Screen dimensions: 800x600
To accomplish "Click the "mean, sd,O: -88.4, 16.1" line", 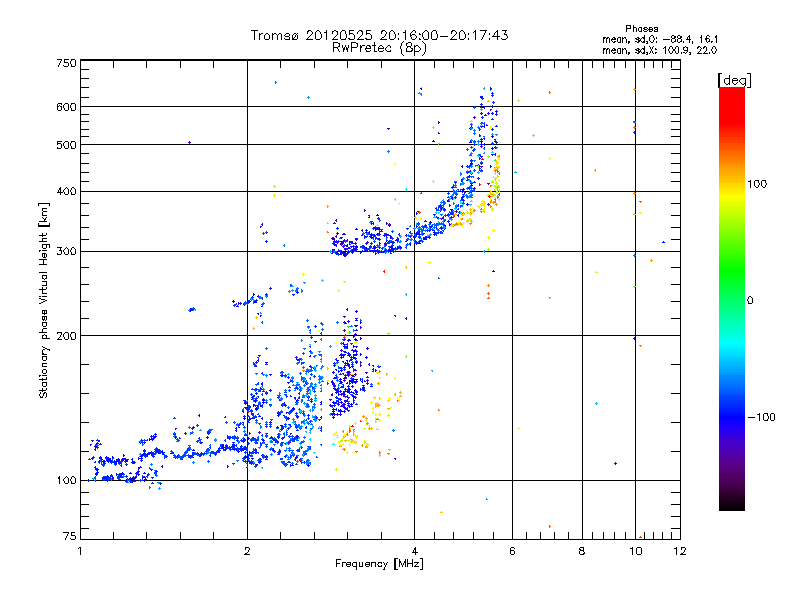I will tap(660, 39).
